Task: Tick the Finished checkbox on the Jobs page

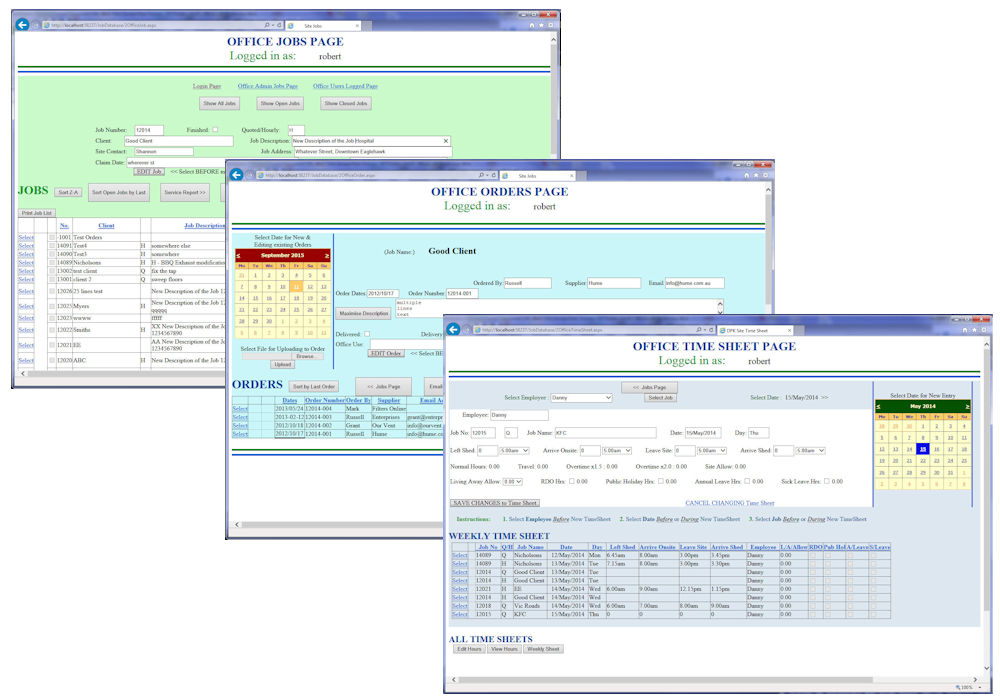Action: coord(214,130)
